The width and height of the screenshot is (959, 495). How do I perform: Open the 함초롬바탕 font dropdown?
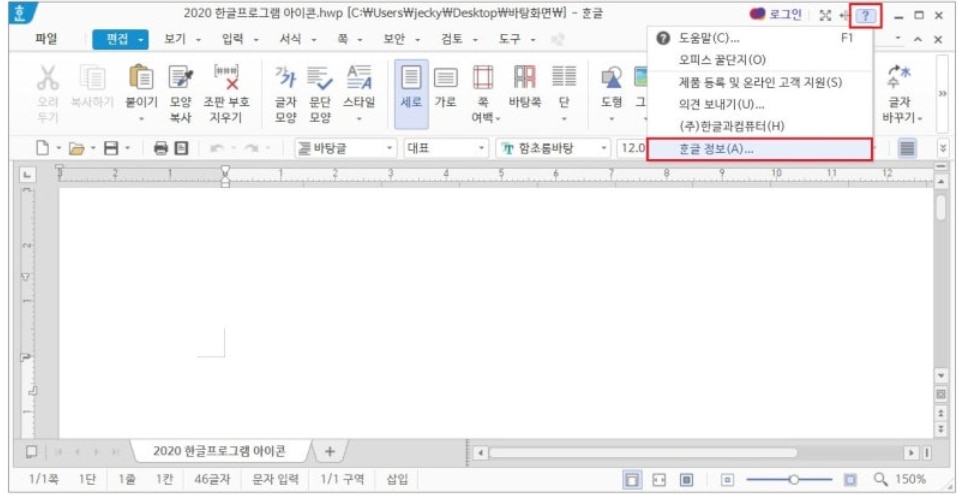(x=553, y=148)
